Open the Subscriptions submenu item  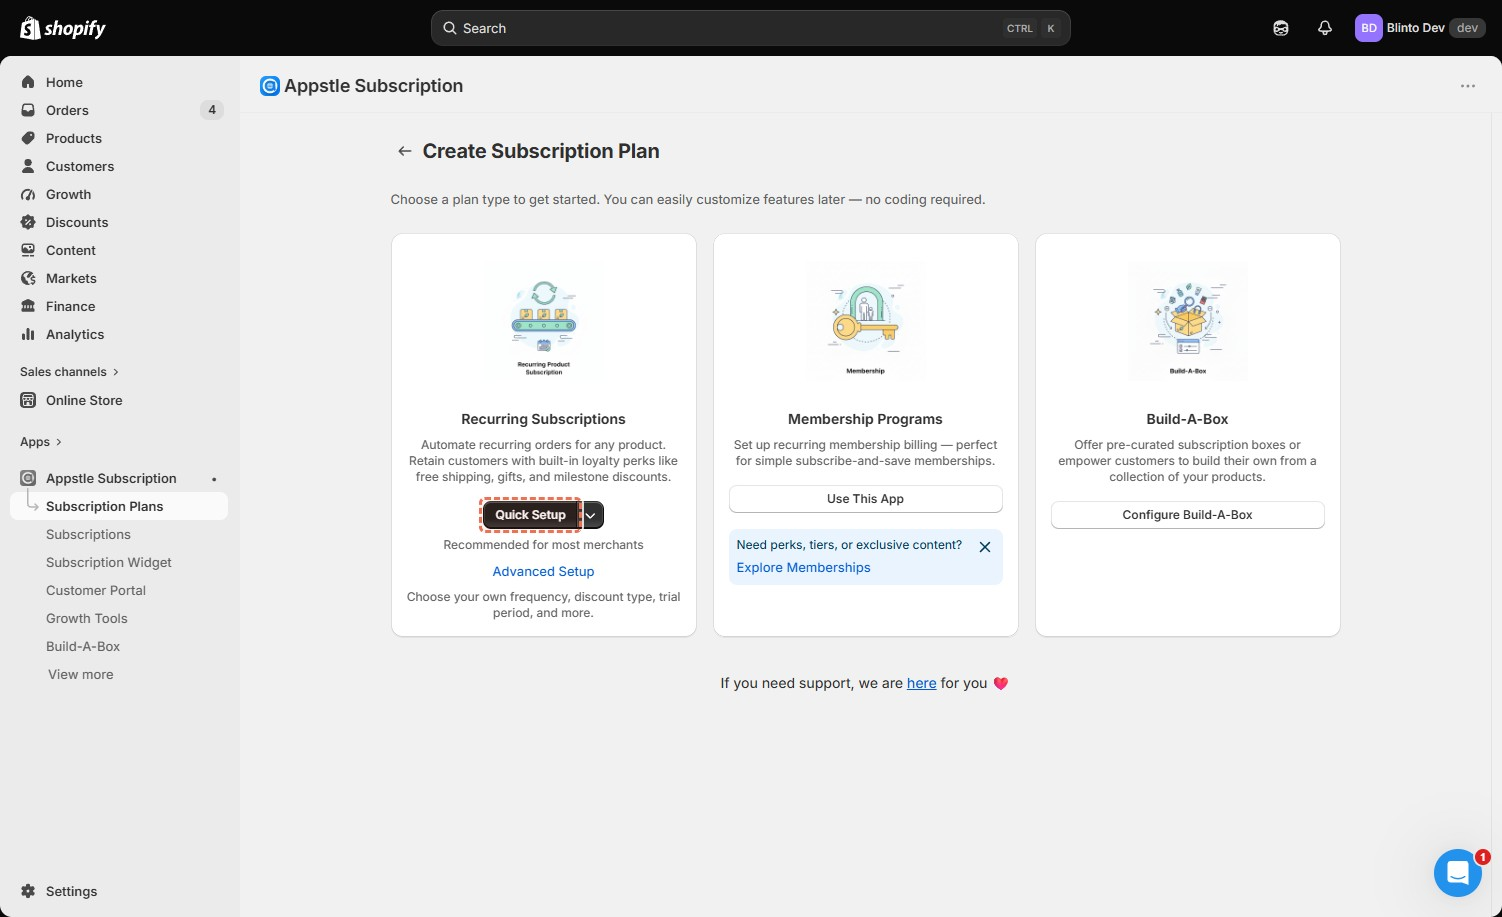[119, 534]
